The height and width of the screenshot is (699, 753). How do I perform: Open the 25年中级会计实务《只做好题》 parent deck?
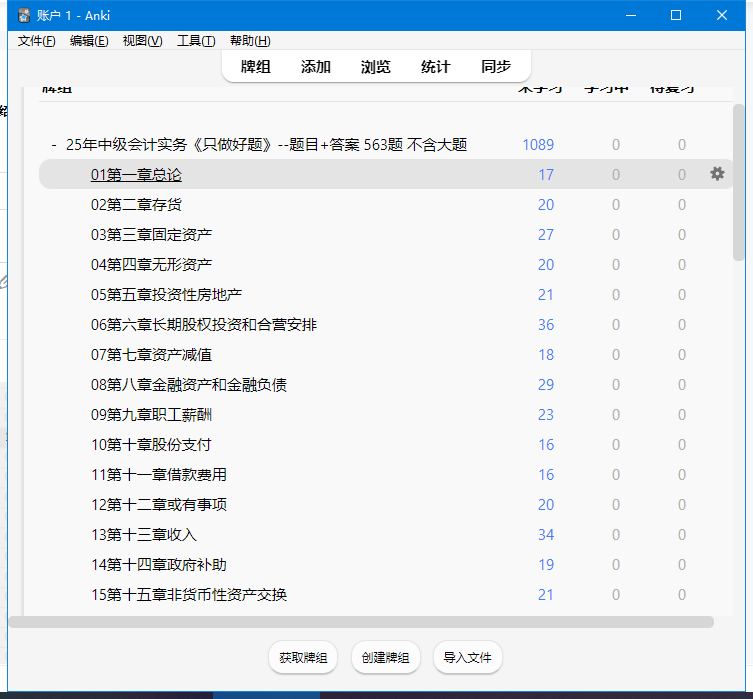point(267,145)
